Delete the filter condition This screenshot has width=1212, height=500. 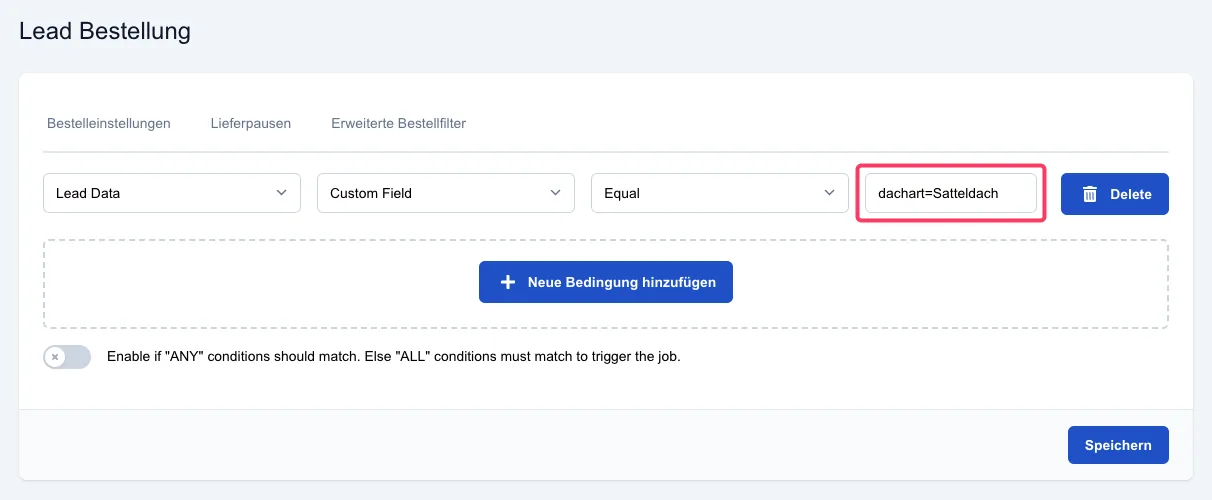coord(1115,194)
